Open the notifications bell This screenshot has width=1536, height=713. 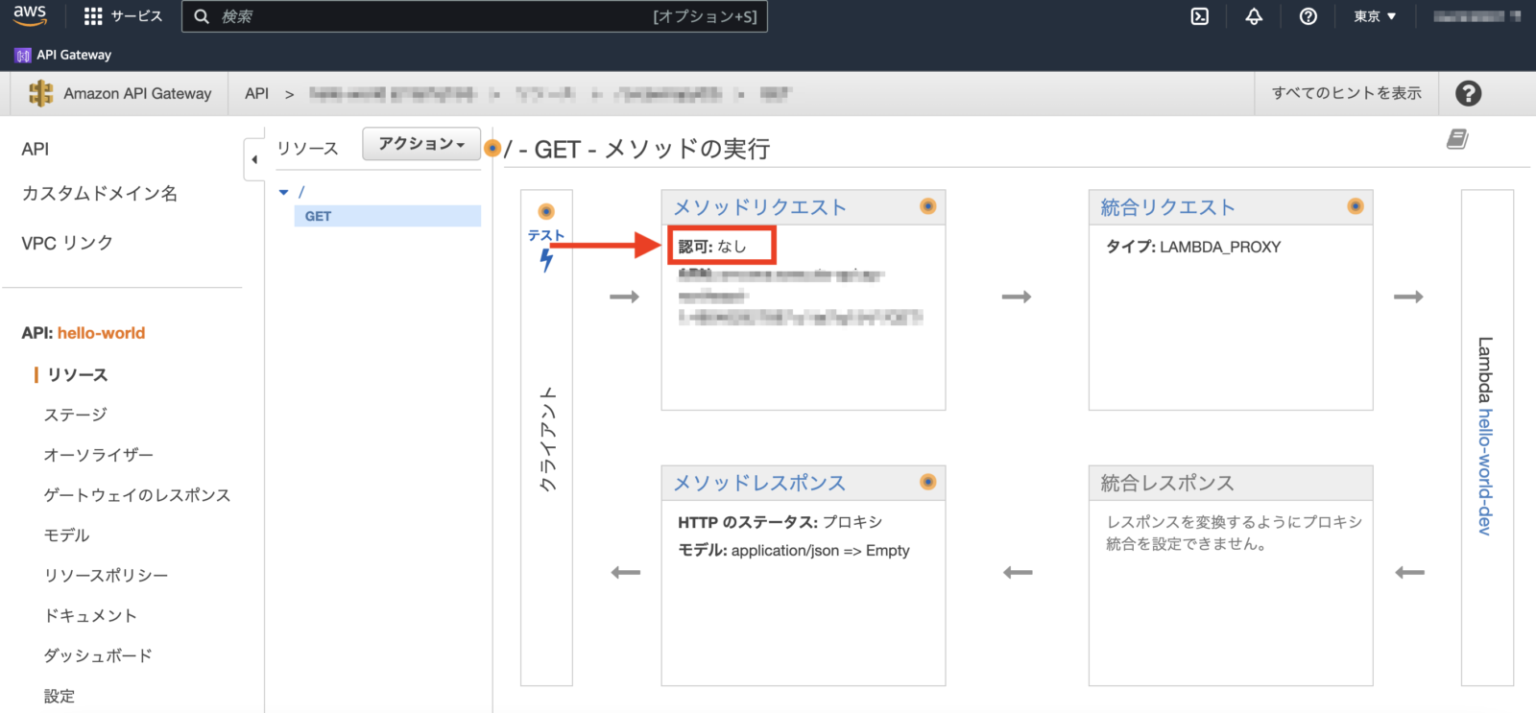[x=1253, y=16]
